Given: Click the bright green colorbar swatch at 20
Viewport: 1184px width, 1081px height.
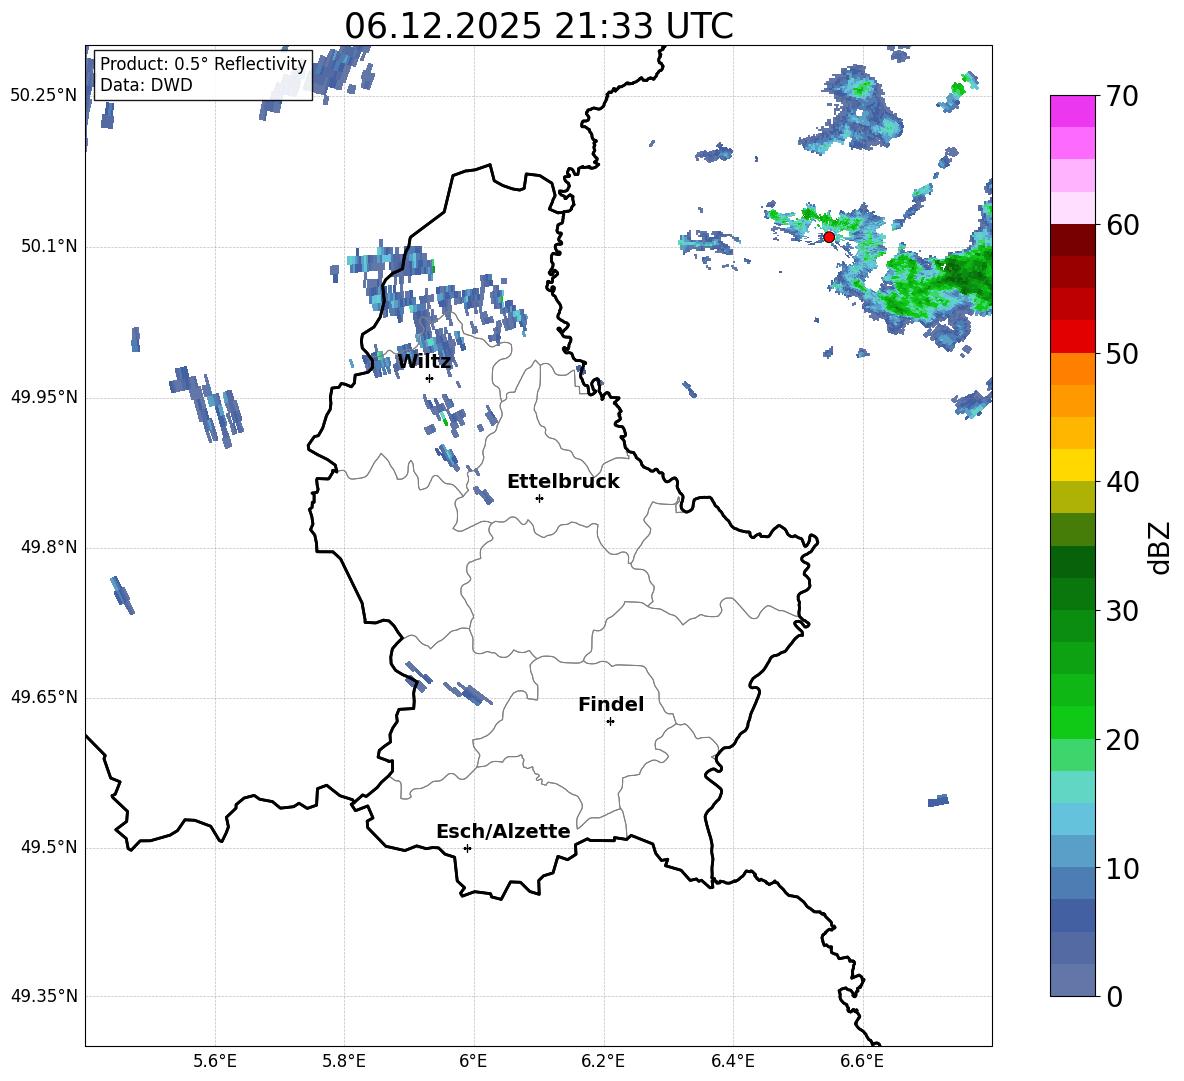Looking at the screenshot, I should (1073, 722).
